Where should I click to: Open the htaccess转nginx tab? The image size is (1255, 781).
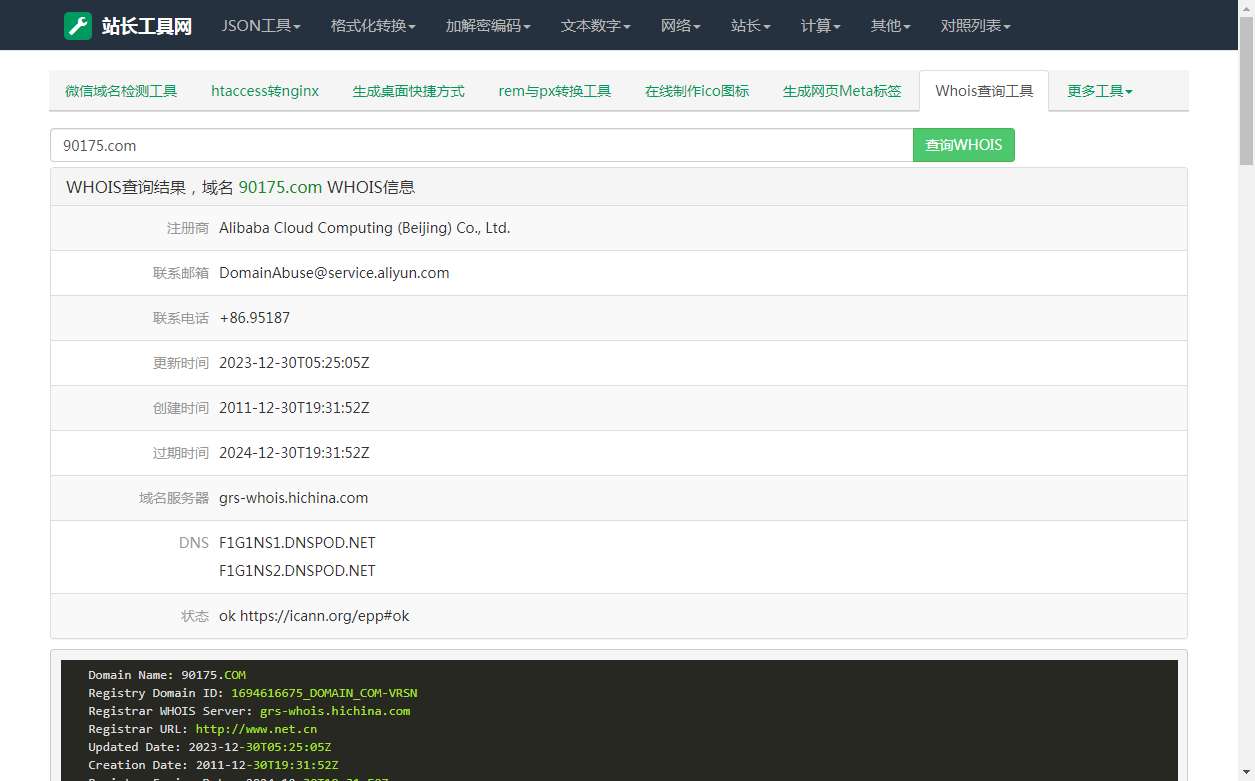265,91
